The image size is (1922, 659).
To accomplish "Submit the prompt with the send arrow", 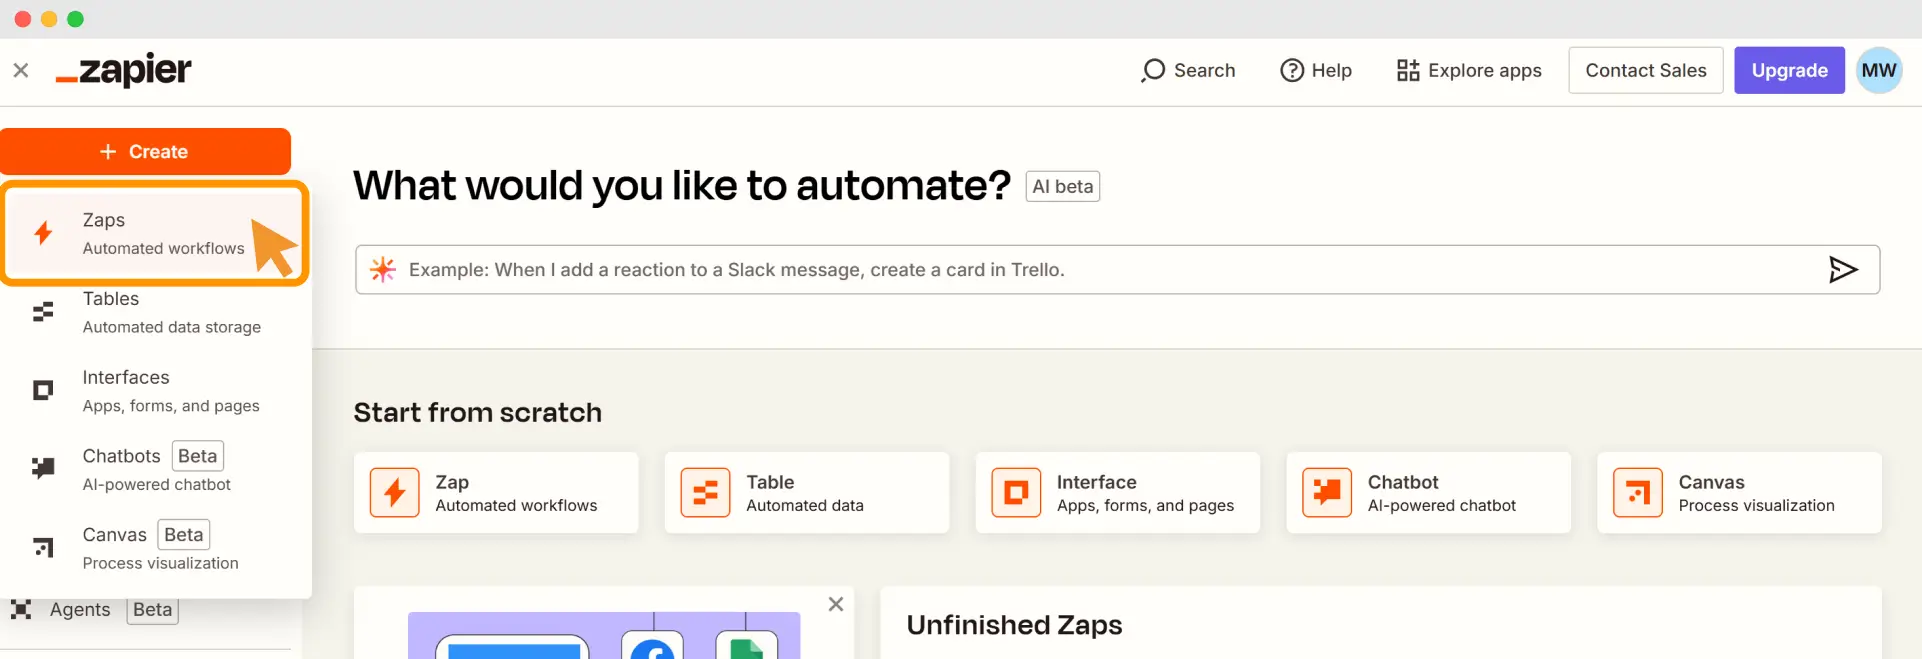I will pyautogui.click(x=1842, y=269).
